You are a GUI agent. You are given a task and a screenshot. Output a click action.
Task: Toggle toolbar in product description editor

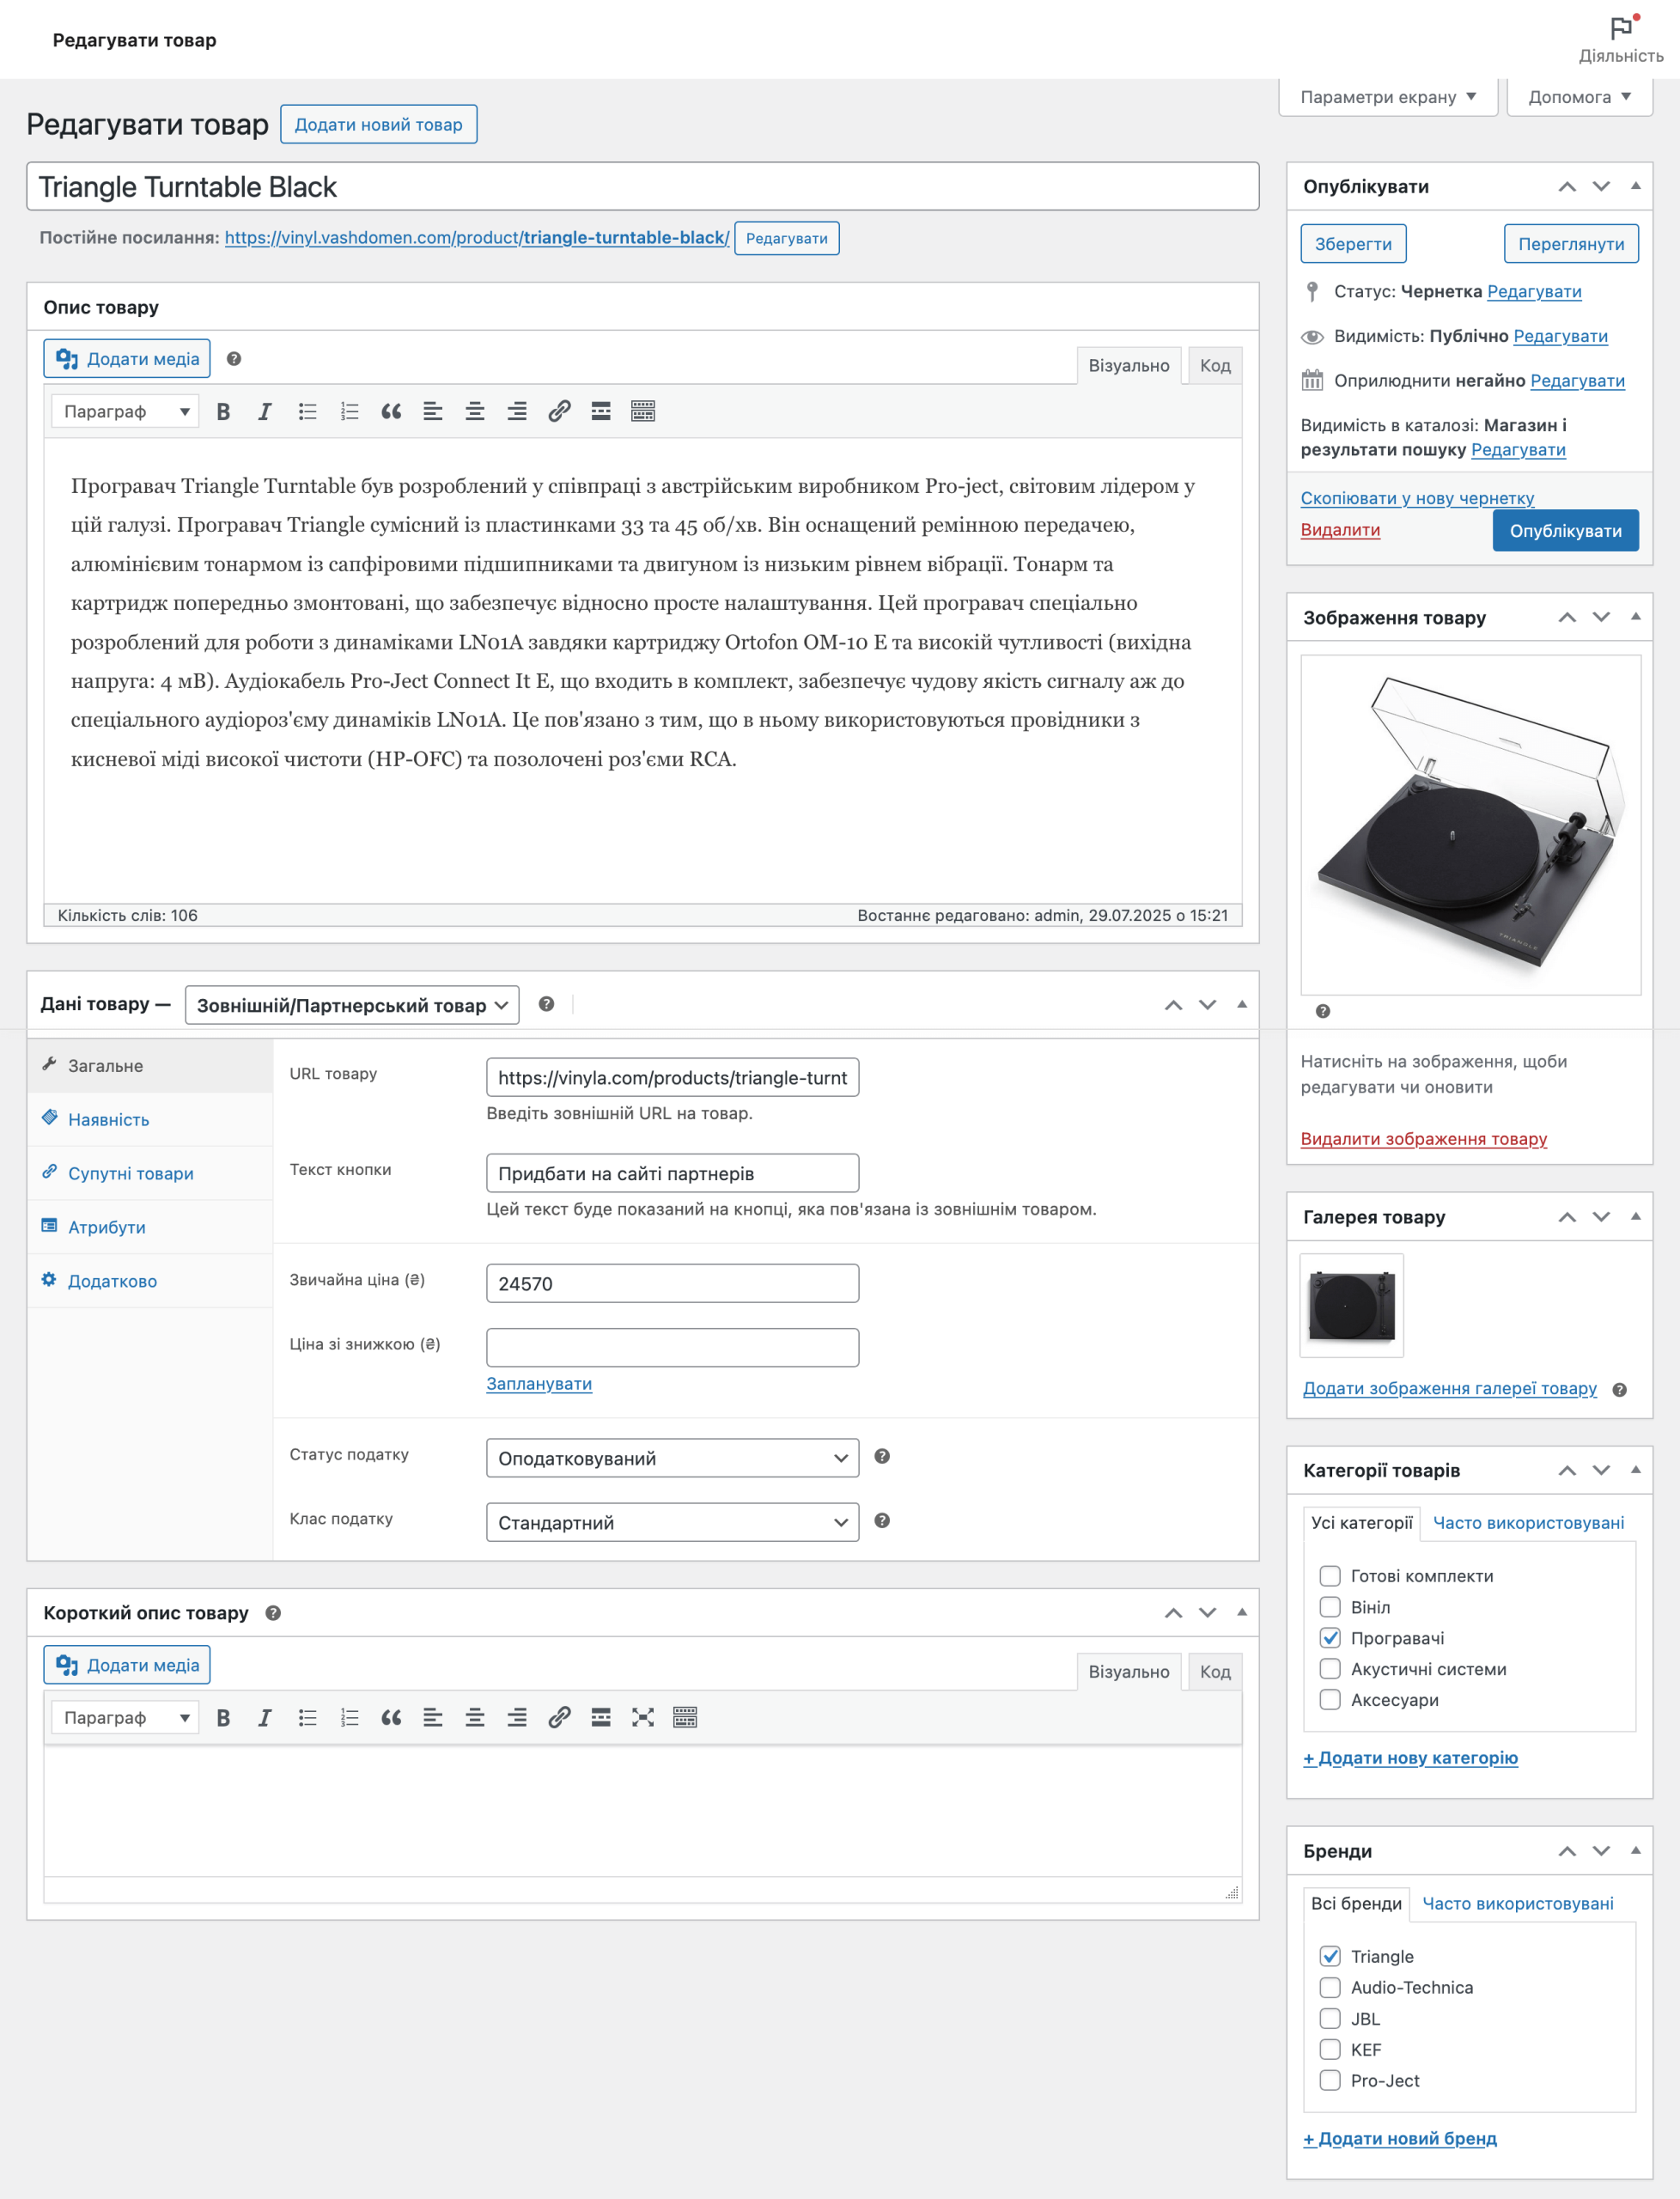[643, 411]
